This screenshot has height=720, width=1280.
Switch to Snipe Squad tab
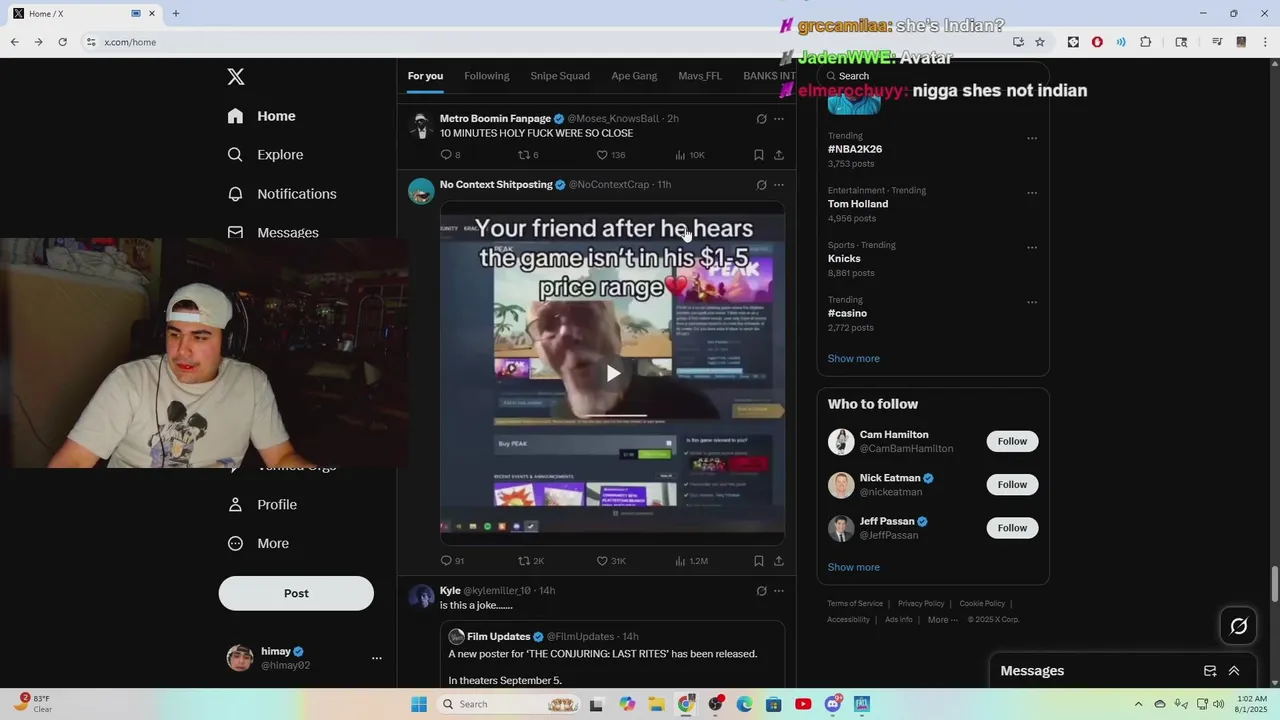click(x=560, y=76)
